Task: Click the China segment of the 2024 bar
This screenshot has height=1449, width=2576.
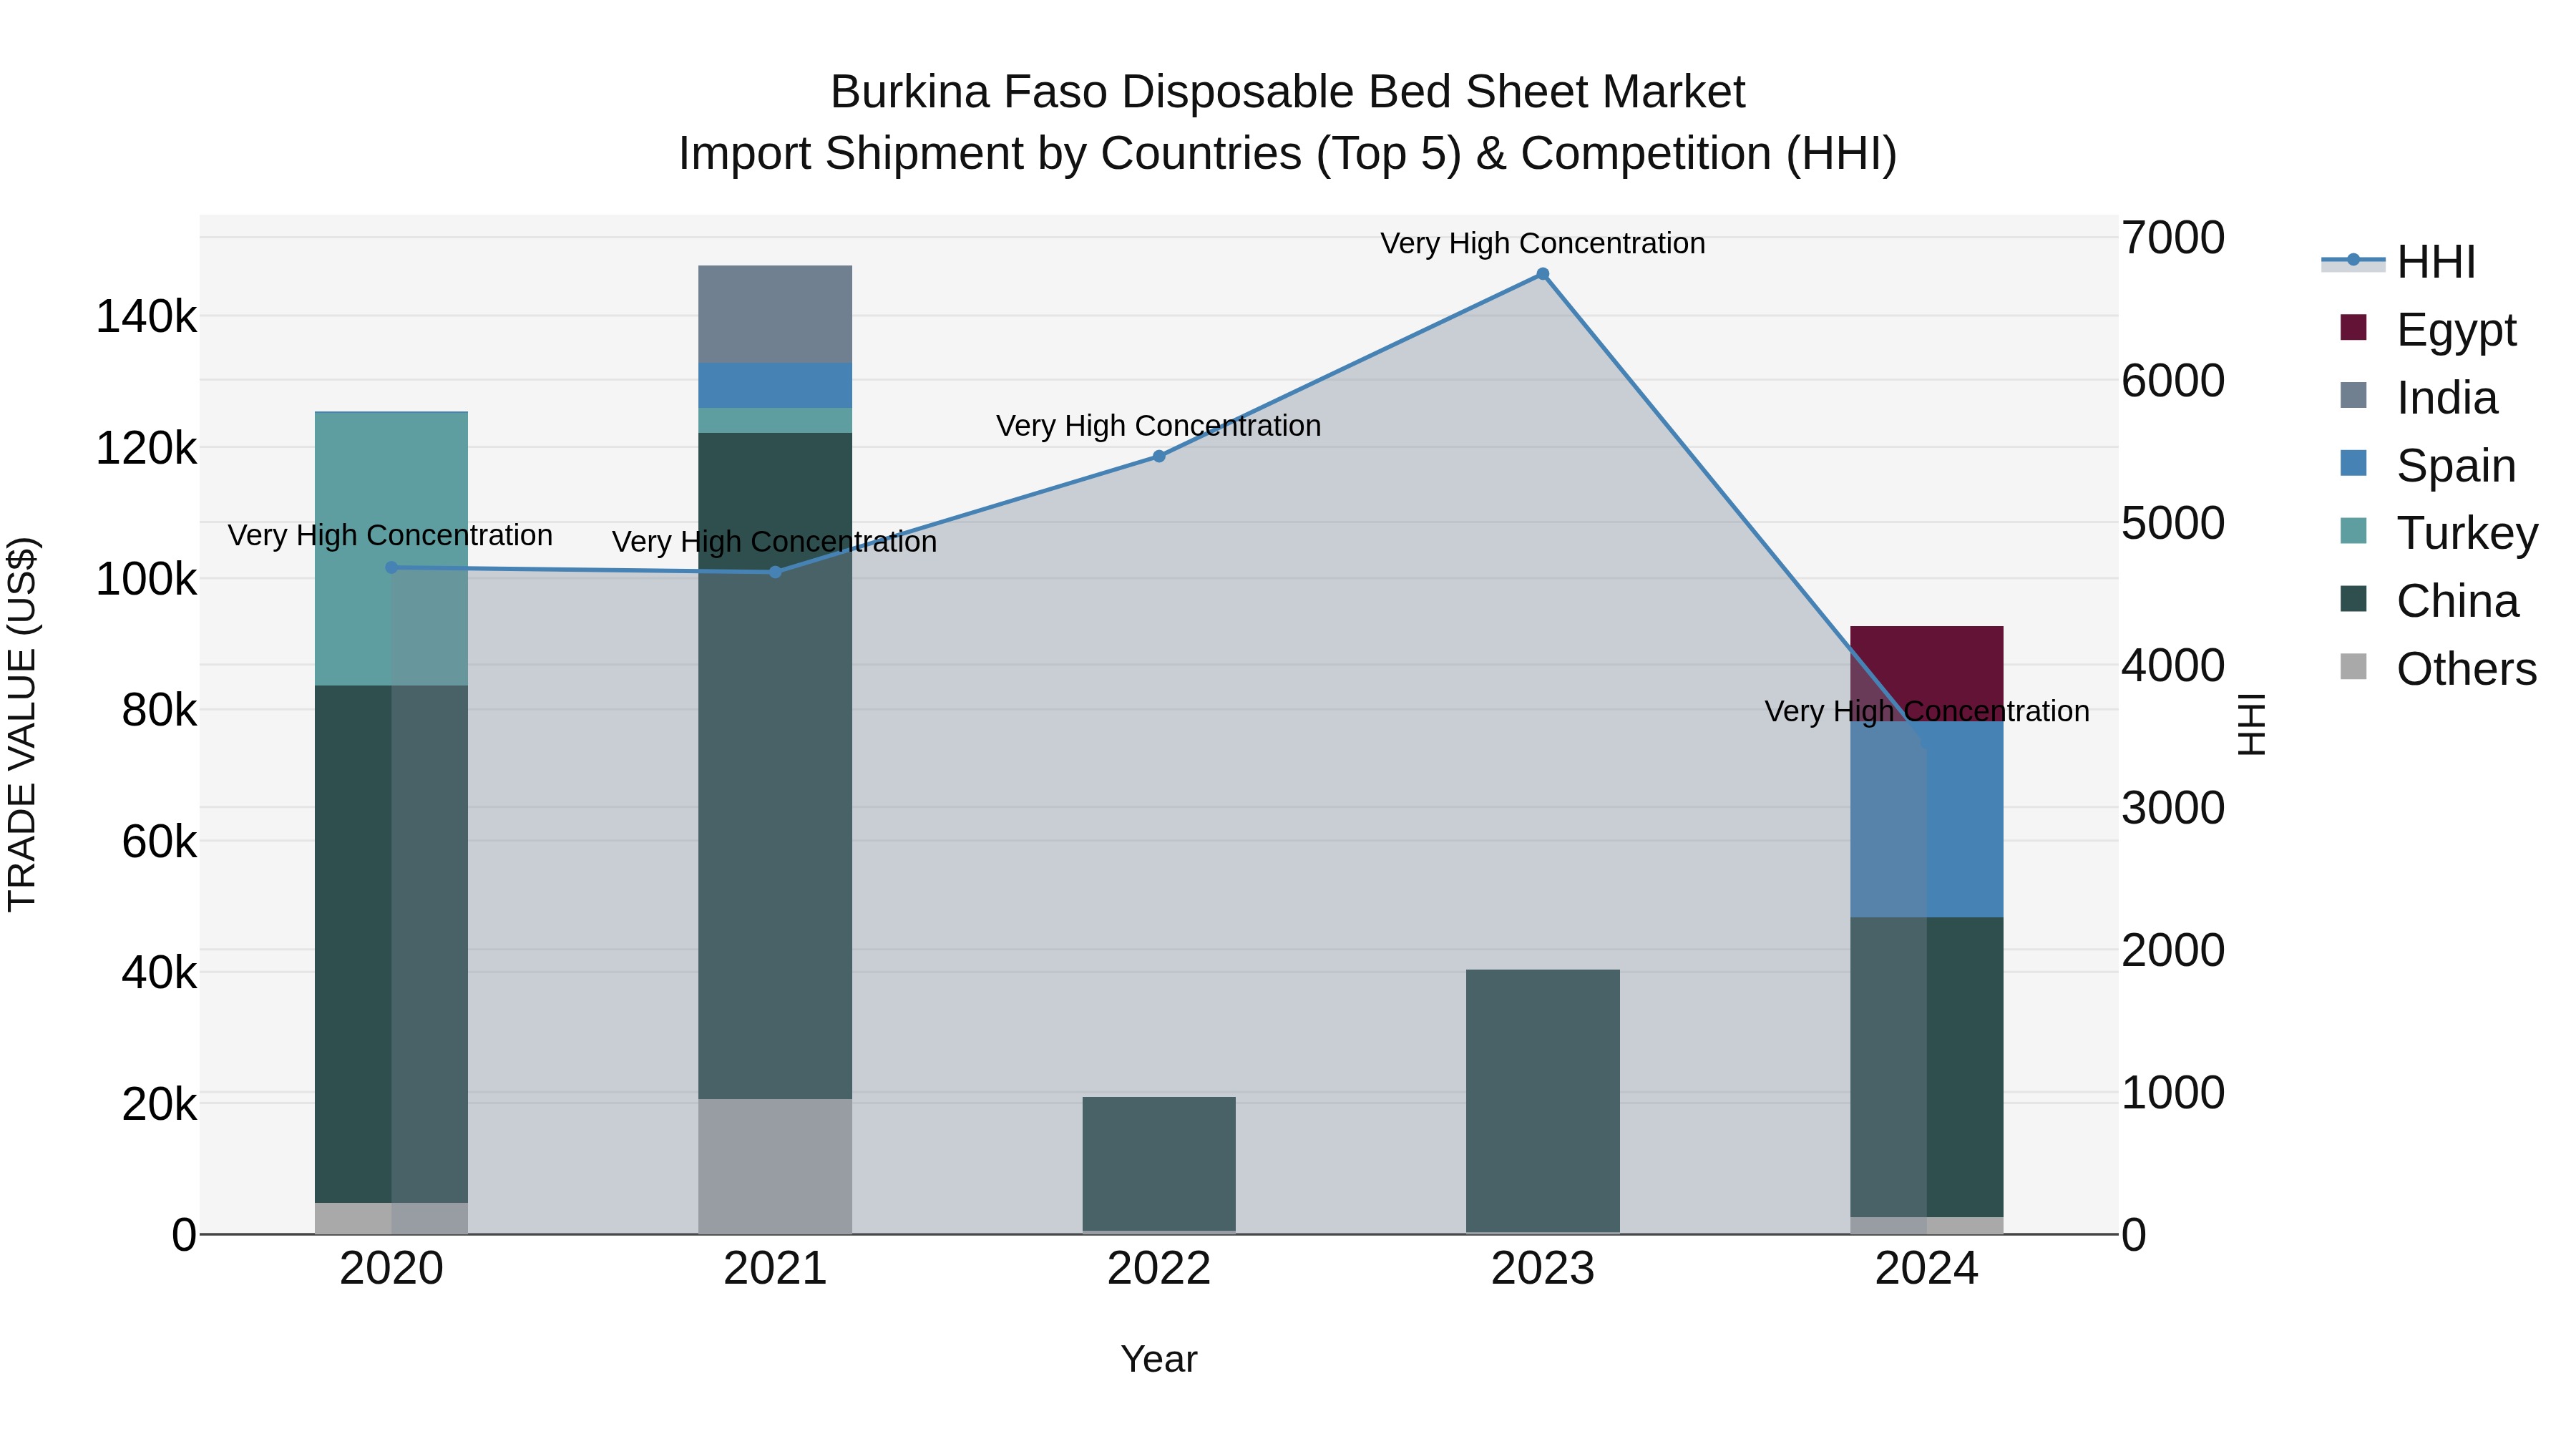Action: 1927,1068
